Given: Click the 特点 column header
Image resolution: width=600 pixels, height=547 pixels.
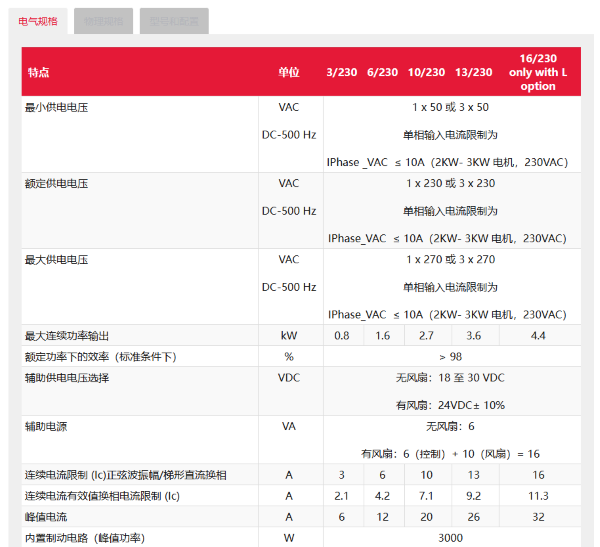Looking at the screenshot, I should point(39,72).
